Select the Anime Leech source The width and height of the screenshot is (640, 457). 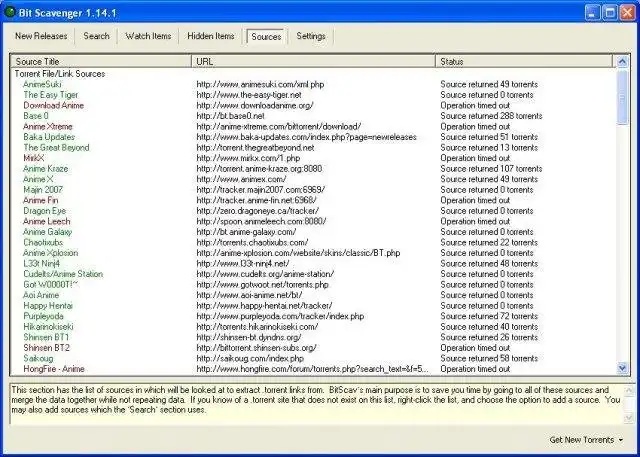47,221
